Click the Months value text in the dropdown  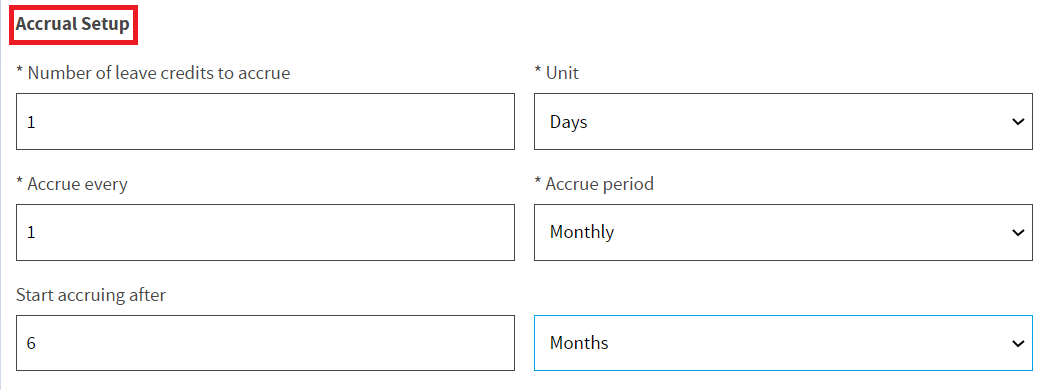[x=579, y=343]
